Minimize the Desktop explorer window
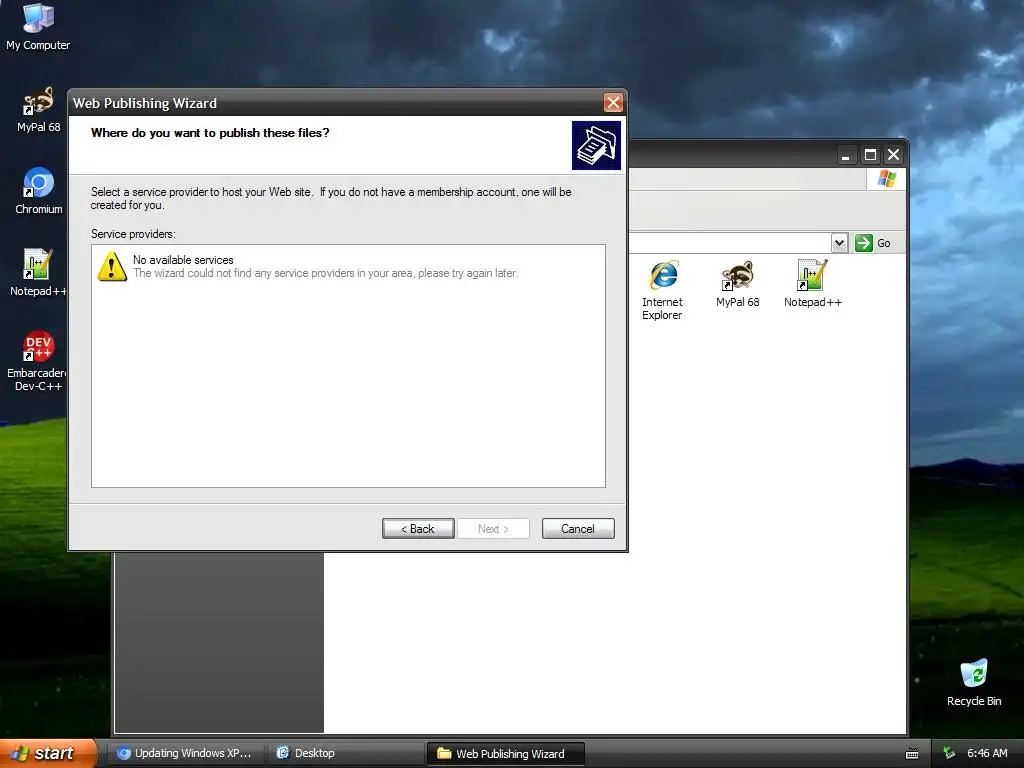The width and height of the screenshot is (1024, 768). [x=845, y=155]
